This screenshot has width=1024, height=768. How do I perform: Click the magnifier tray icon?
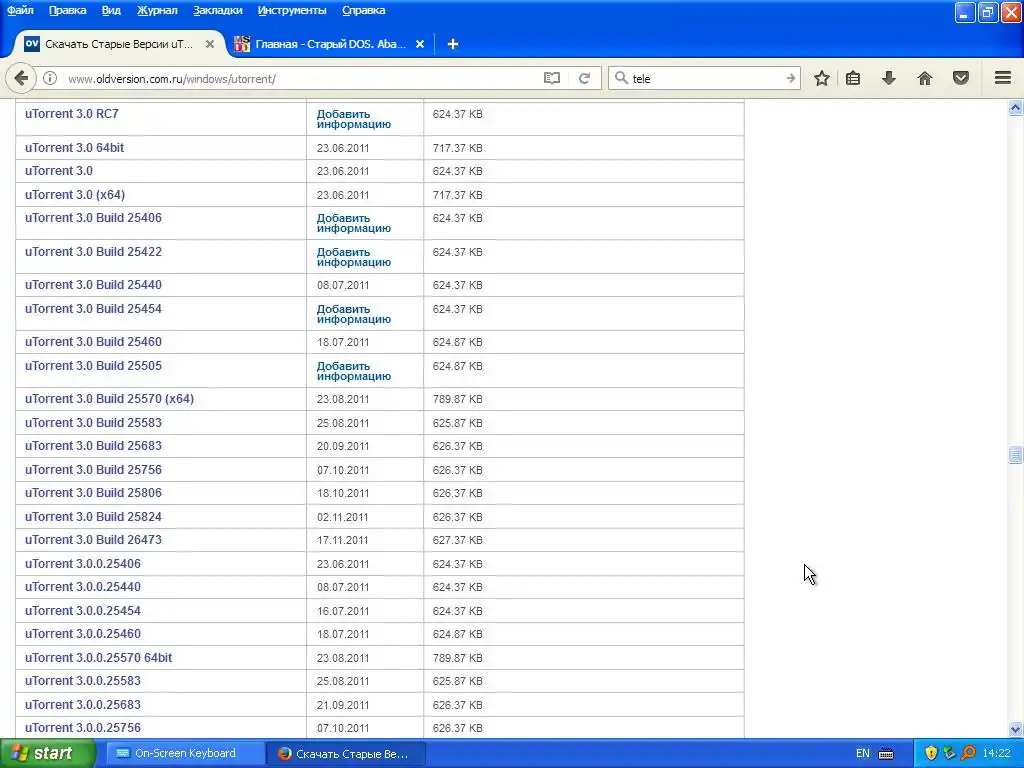pyautogui.click(x=968, y=754)
